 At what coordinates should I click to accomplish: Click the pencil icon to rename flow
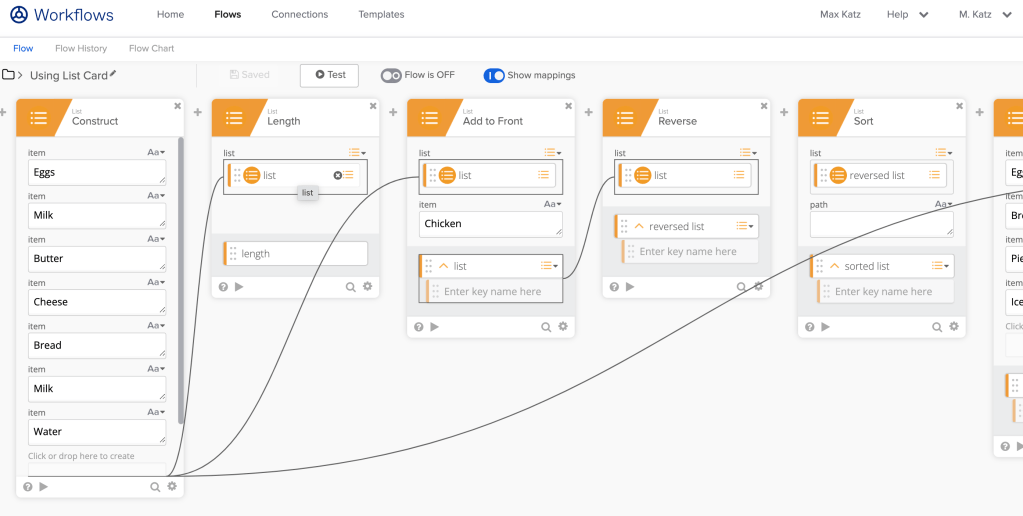click(x=113, y=74)
